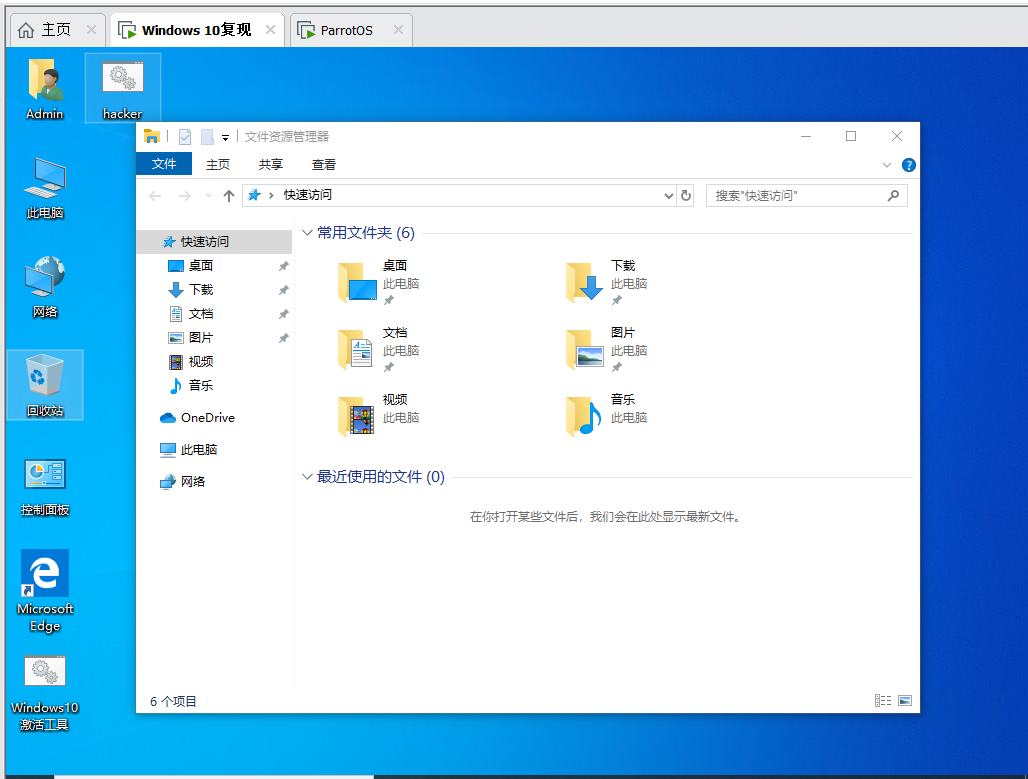
Task: Select the 视频 folder in frequent folders
Action: point(380,416)
